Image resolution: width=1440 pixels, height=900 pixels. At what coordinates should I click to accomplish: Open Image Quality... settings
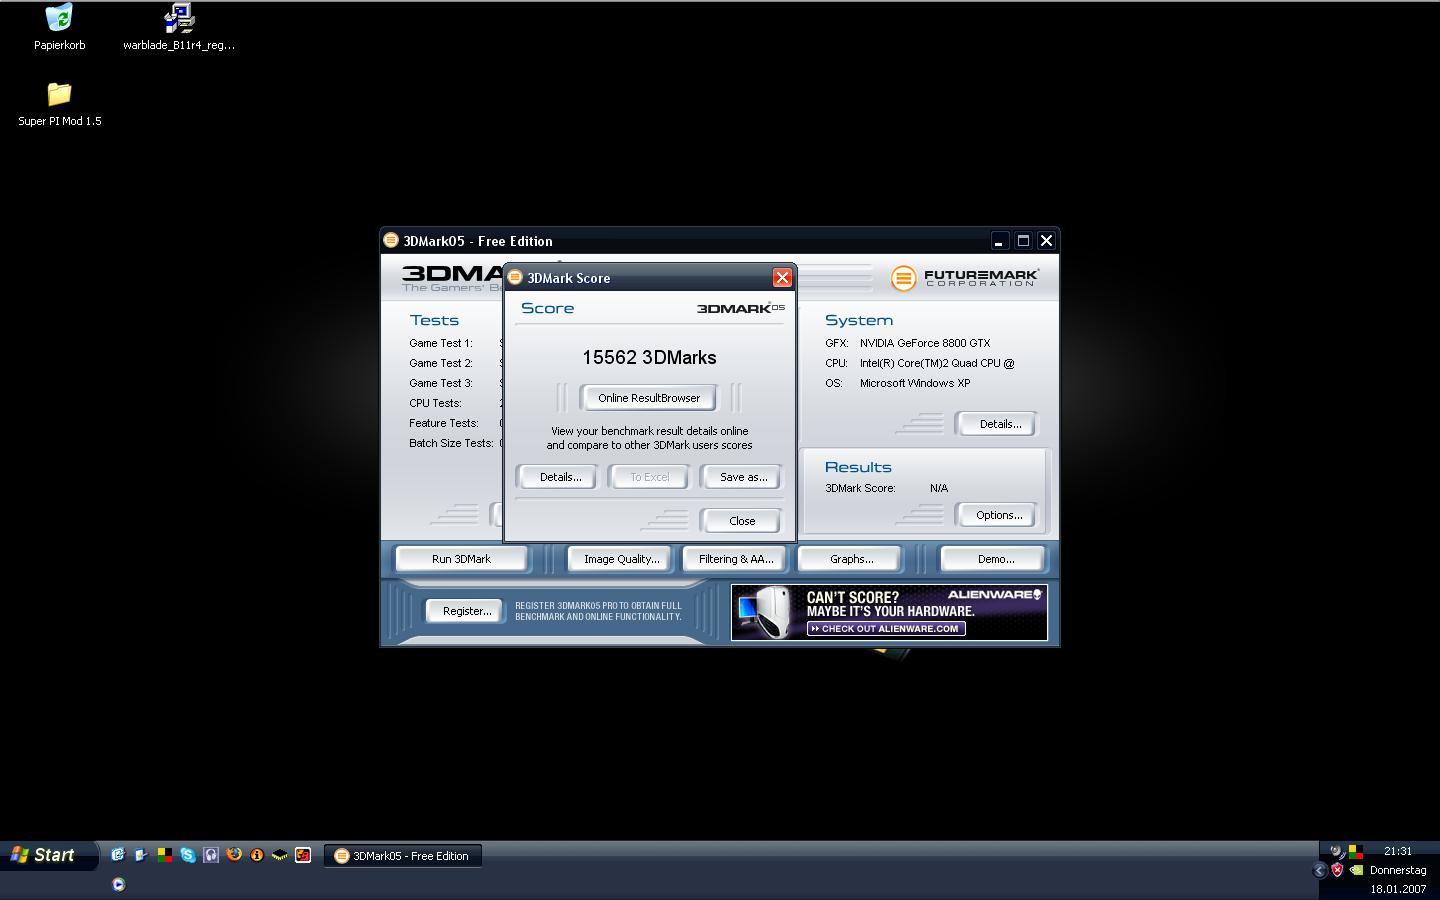(x=621, y=559)
